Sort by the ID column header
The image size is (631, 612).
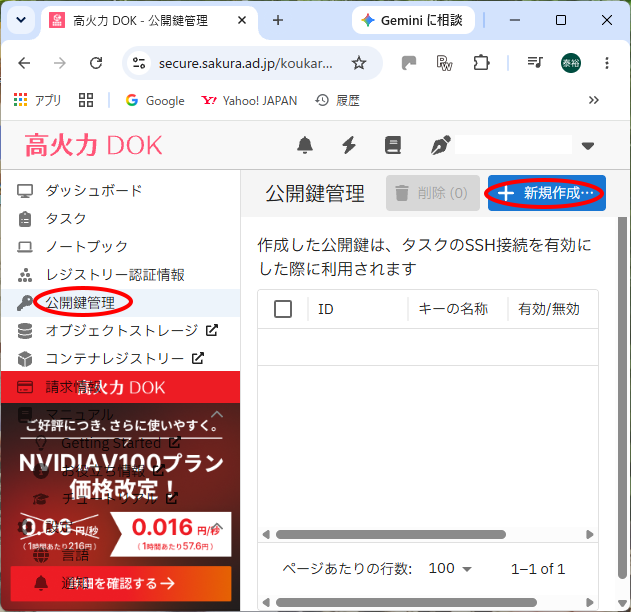click(326, 309)
